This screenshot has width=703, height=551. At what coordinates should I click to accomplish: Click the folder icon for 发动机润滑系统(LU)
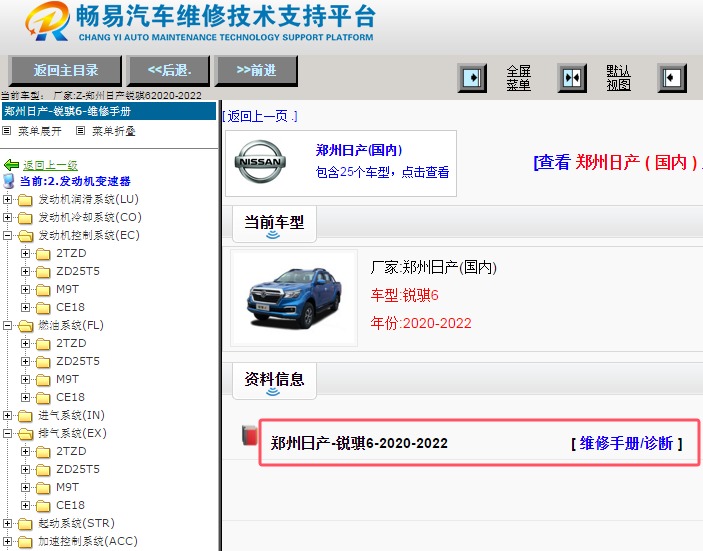(25, 200)
